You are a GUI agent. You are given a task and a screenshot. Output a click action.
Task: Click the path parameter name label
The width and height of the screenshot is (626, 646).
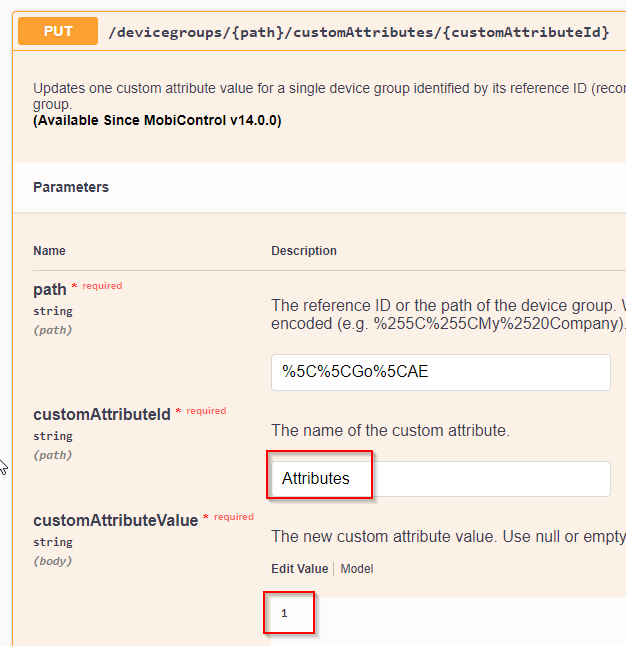(x=50, y=289)
